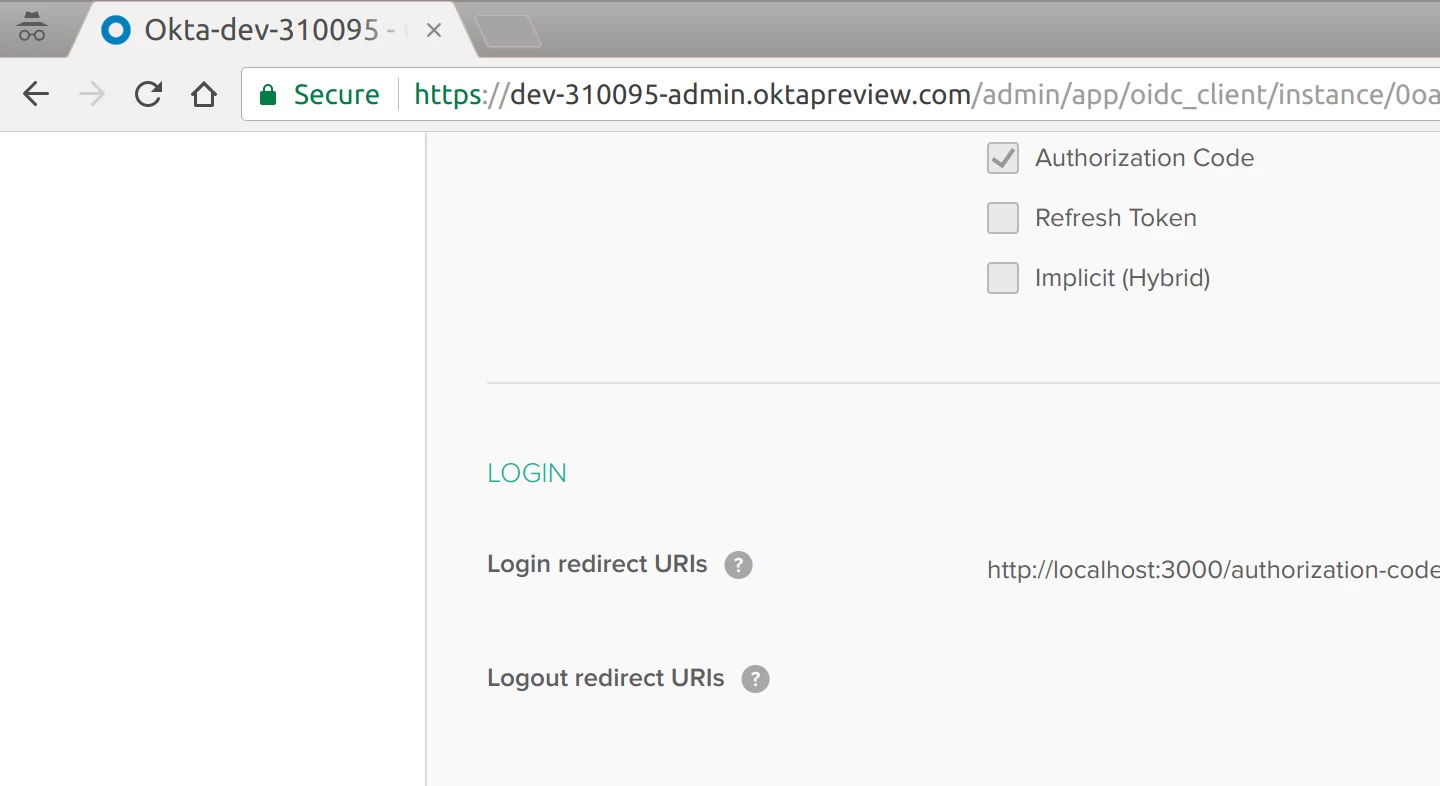Image resolution: width=1440 pixels, height=786 pixels.
Task: Click the Logout redirect URIs label
Action: coord(605,678)
